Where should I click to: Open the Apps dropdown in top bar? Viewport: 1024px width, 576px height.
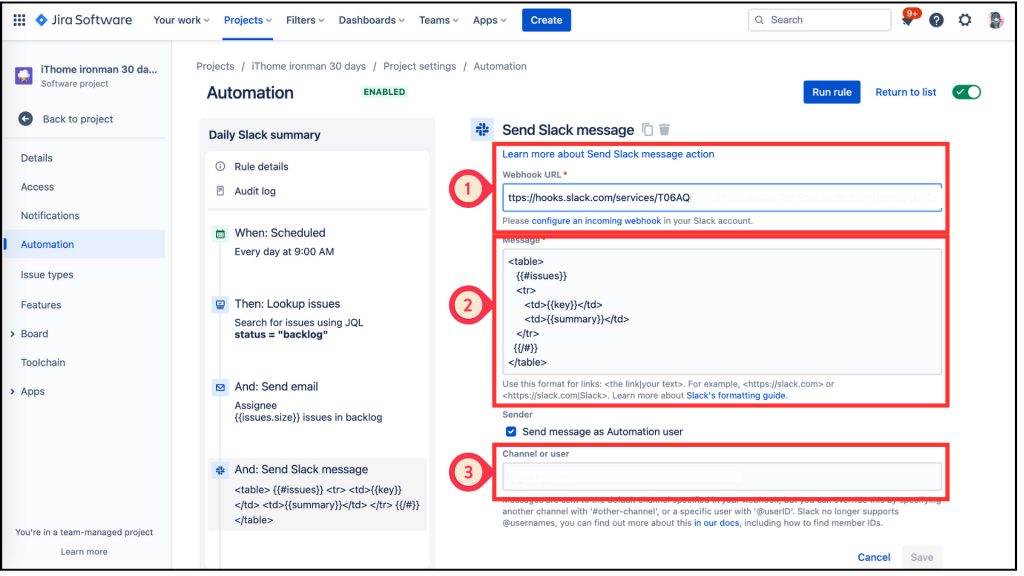pyautogui.click(x=489, y=20)
